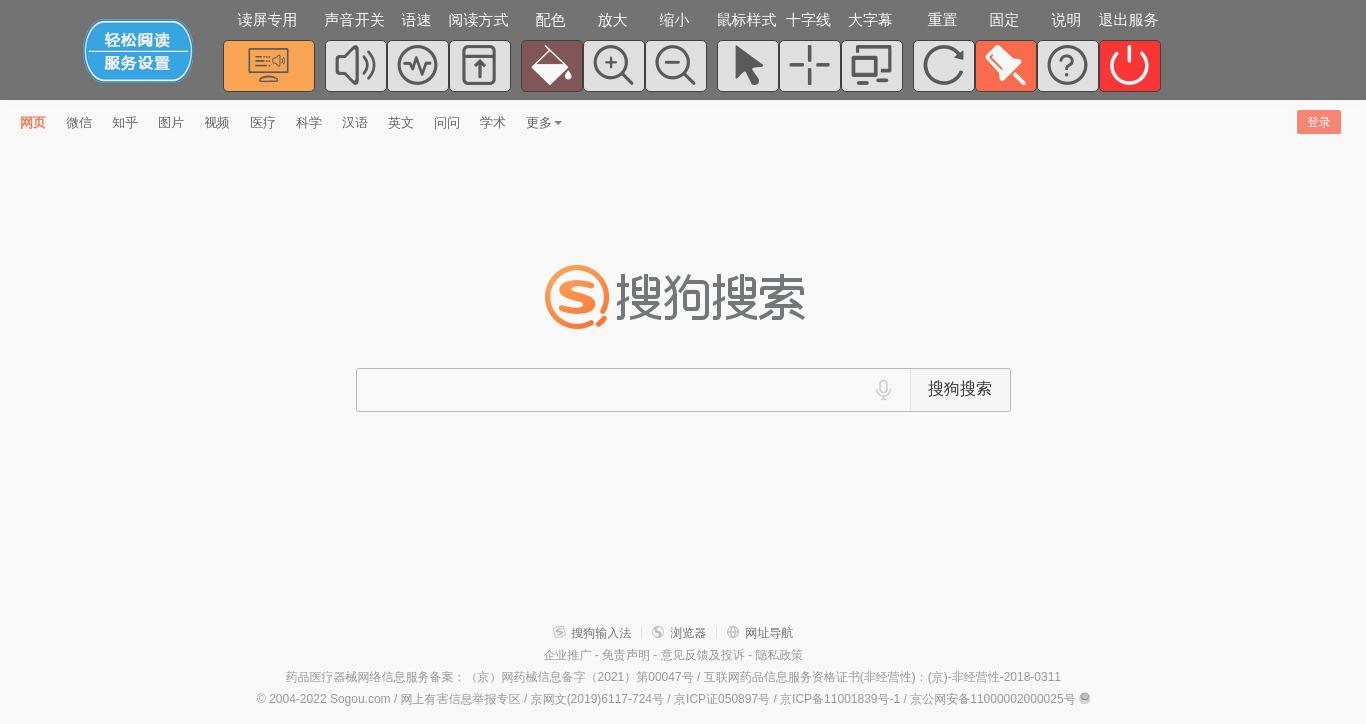Image resolution: width=1366 pixels, height=724 pixels.
Task: Click the 登录 login button
Action: pyautogui.click(x=1319, y=122)
